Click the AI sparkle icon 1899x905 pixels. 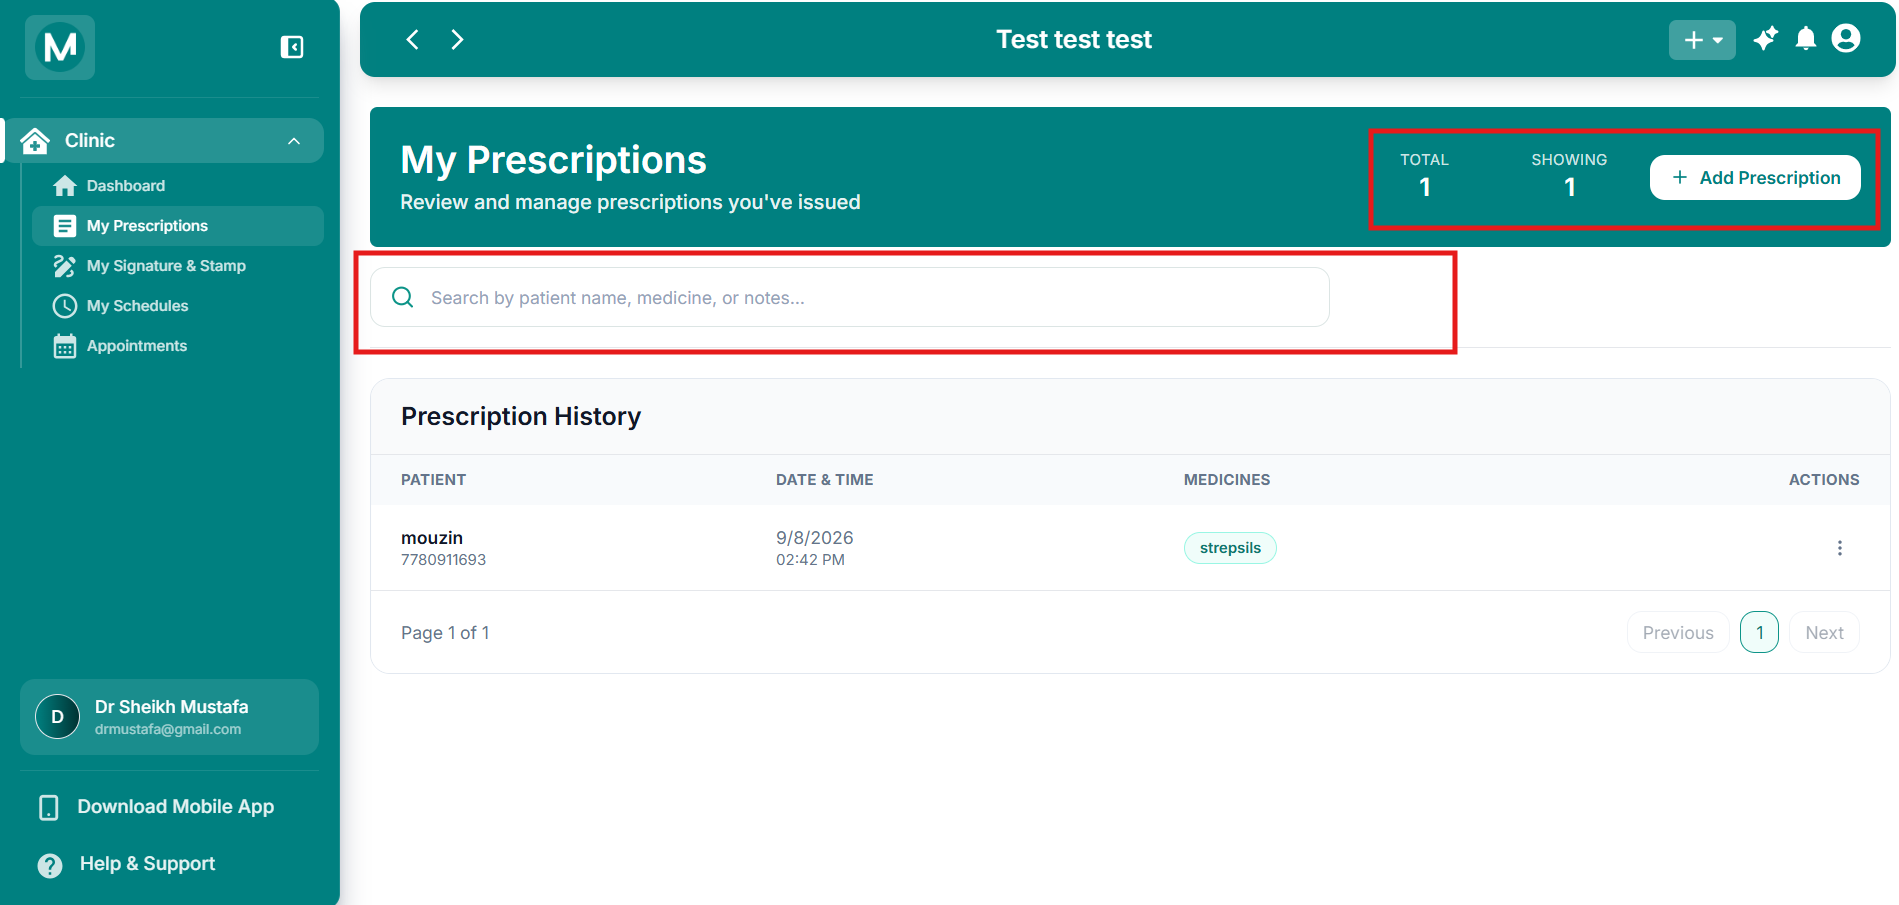coord(1766,39)
